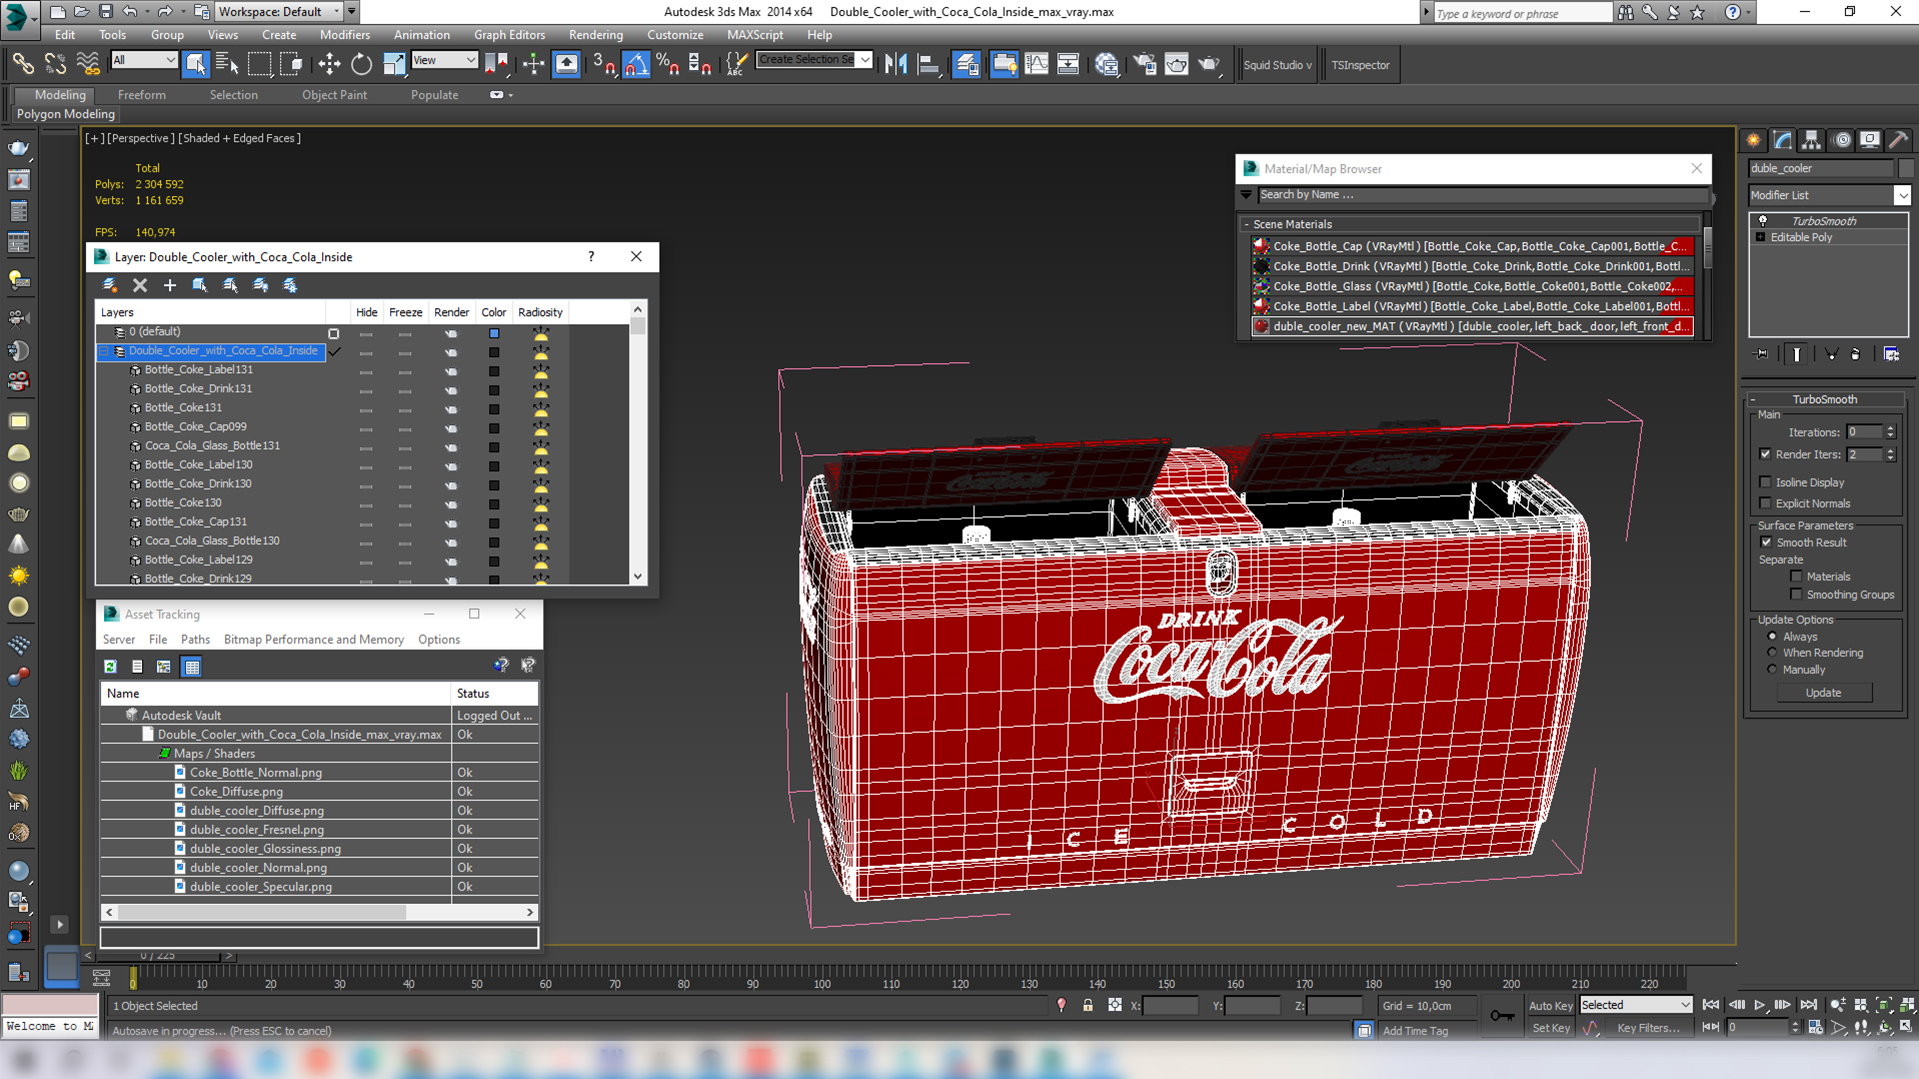1919x1079 pixels.
Task: Open the Workspace Default dropdown
Action: click(278, 11)
